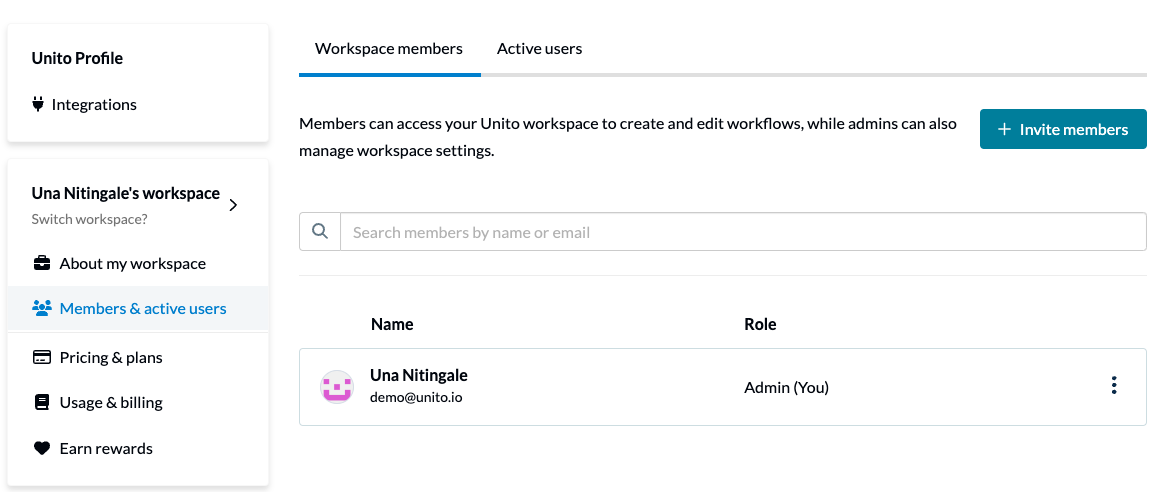Click the Una Nitingale member name
Screen dimensions: 1160x492
coord(419,375)
